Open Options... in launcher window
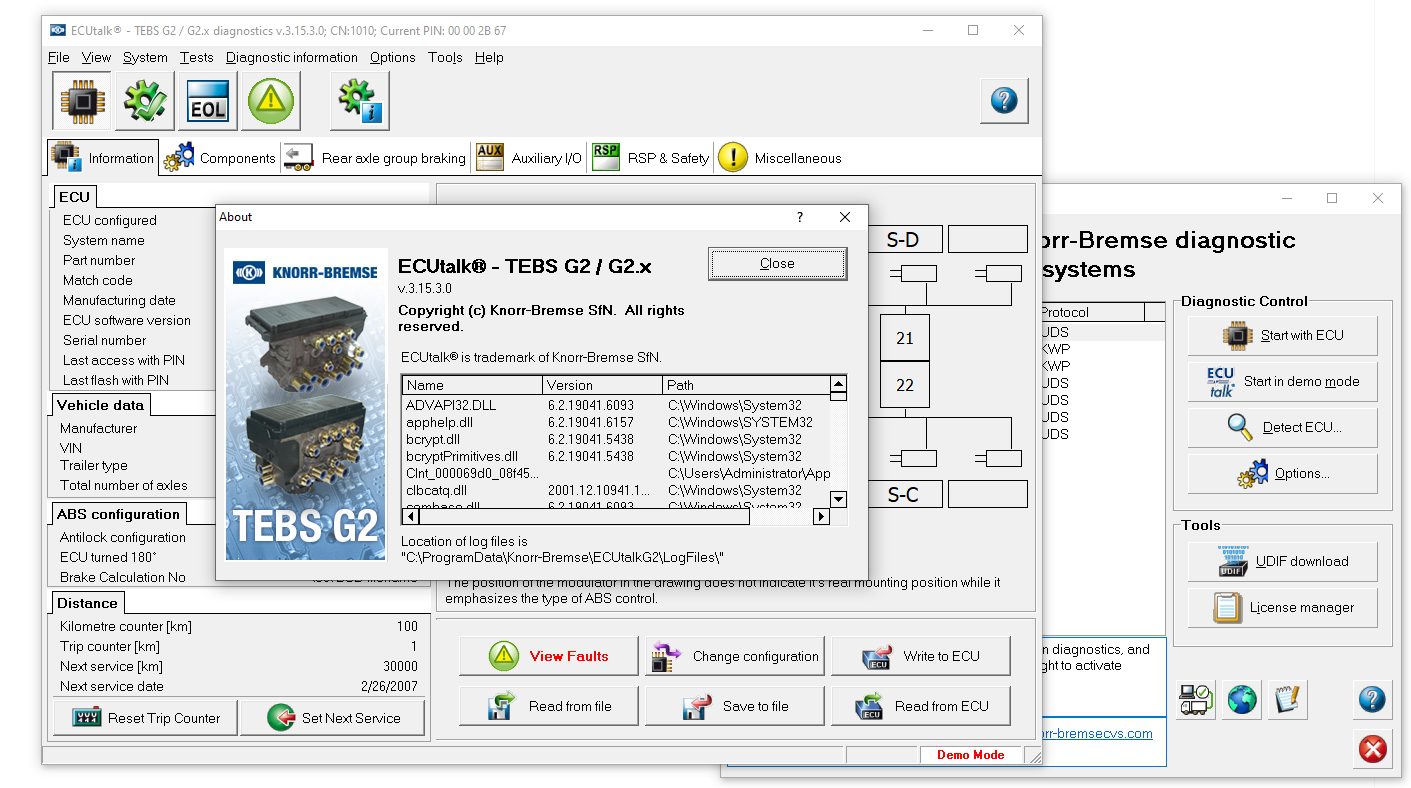This screenshot has height=788, width=1411. click(x=1282, y=473)
